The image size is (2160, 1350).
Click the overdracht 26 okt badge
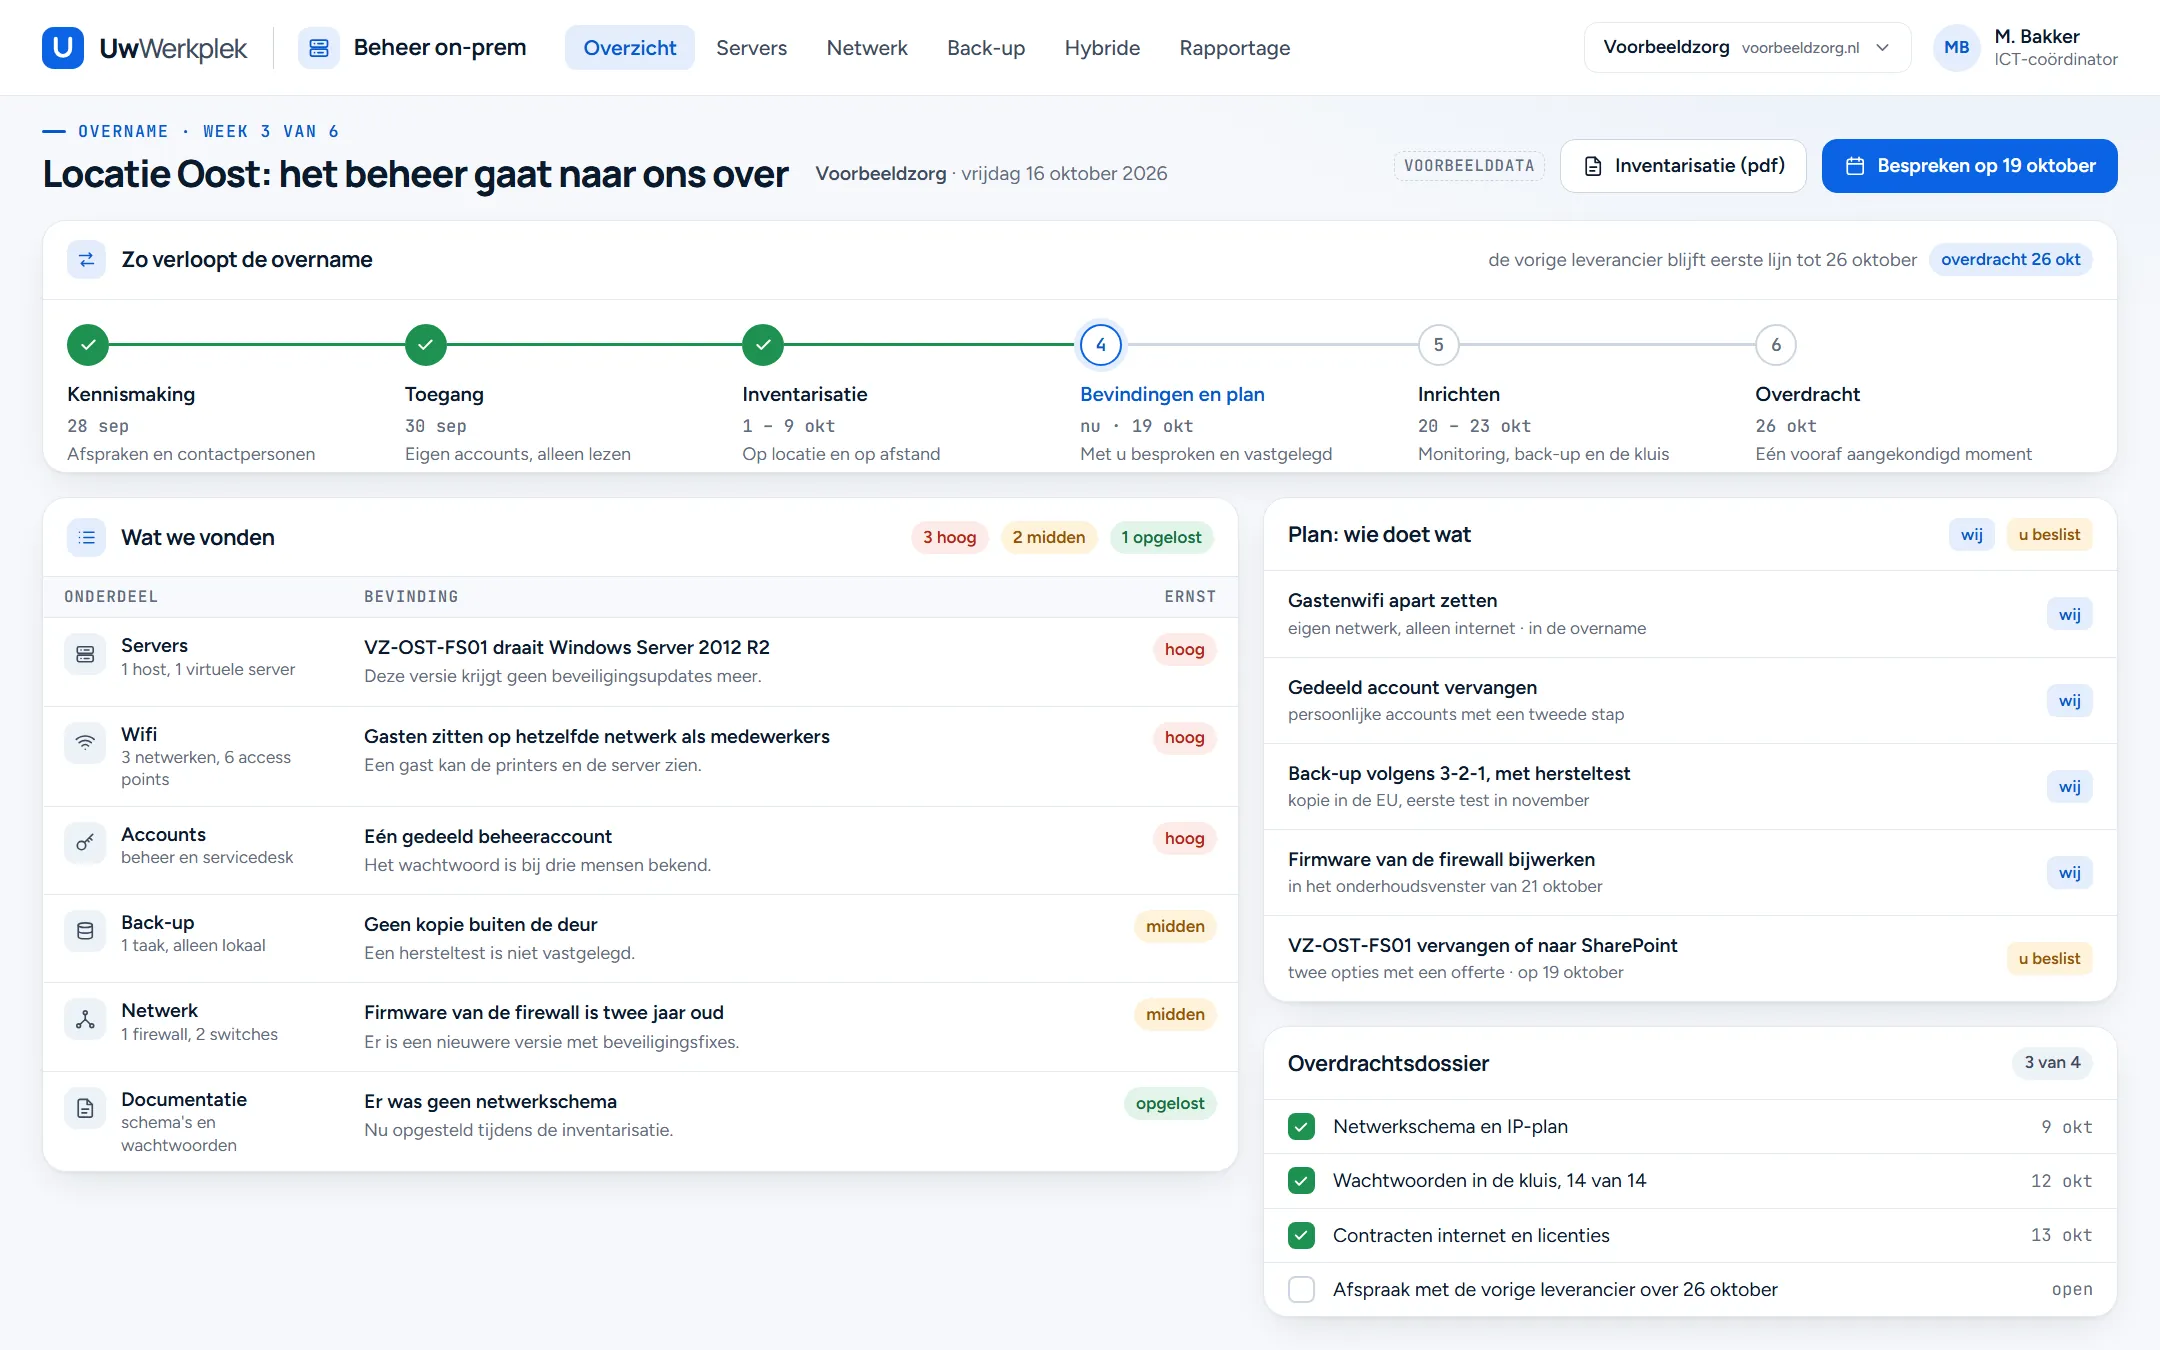(x=2010, y=260)
